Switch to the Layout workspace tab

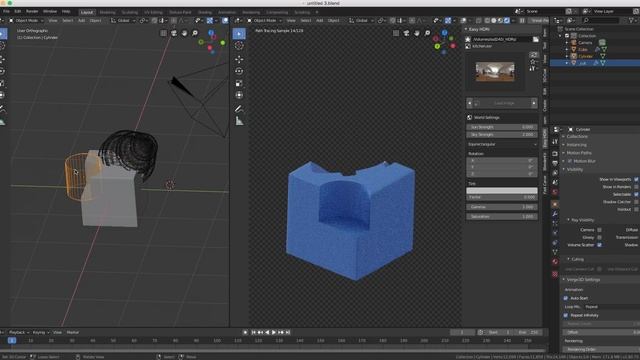pyautogui.click(x=87, y=12)
